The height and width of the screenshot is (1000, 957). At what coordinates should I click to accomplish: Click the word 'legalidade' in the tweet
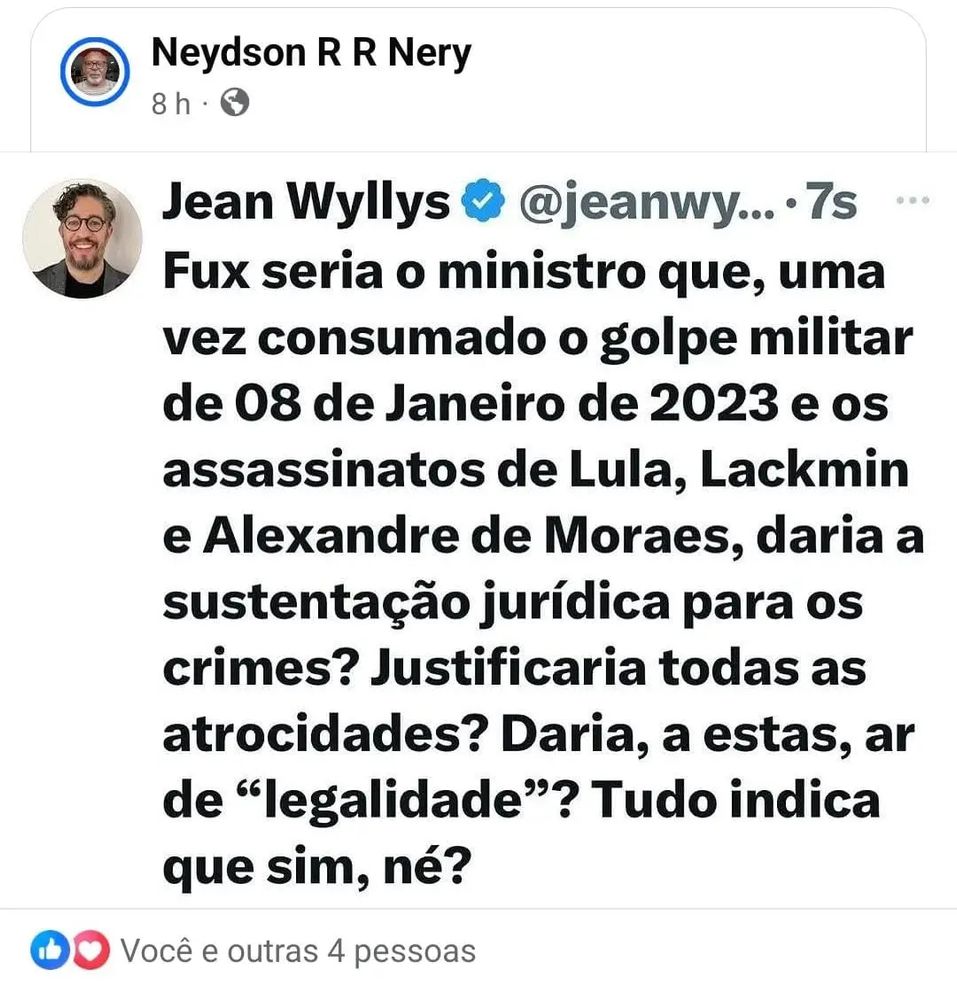(393, 800)
